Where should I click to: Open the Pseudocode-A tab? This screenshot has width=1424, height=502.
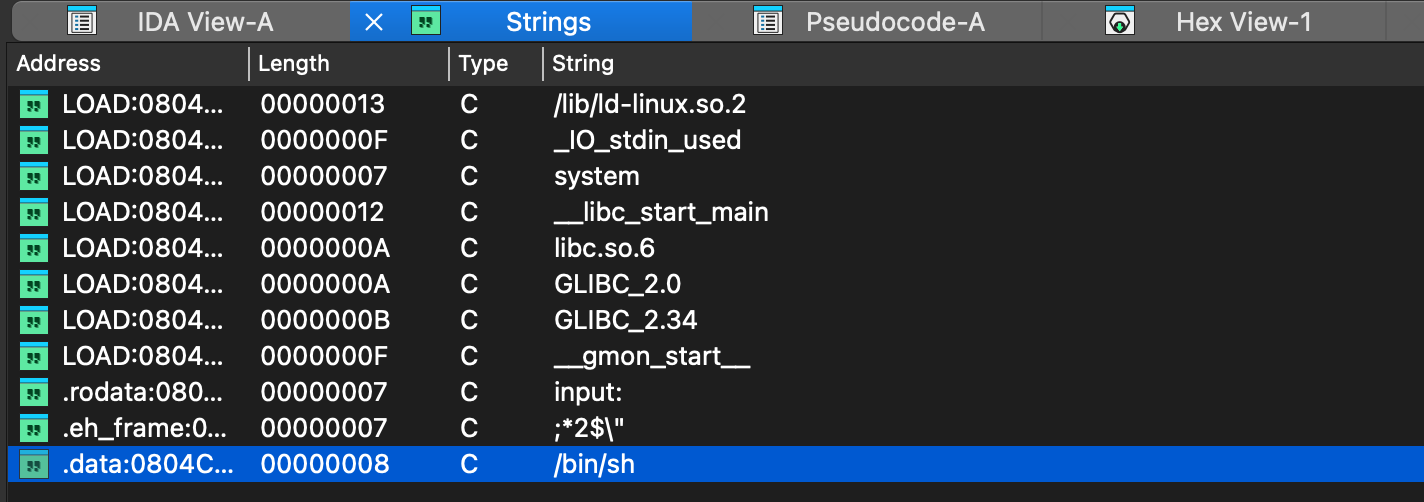click(x=895, y=22)
